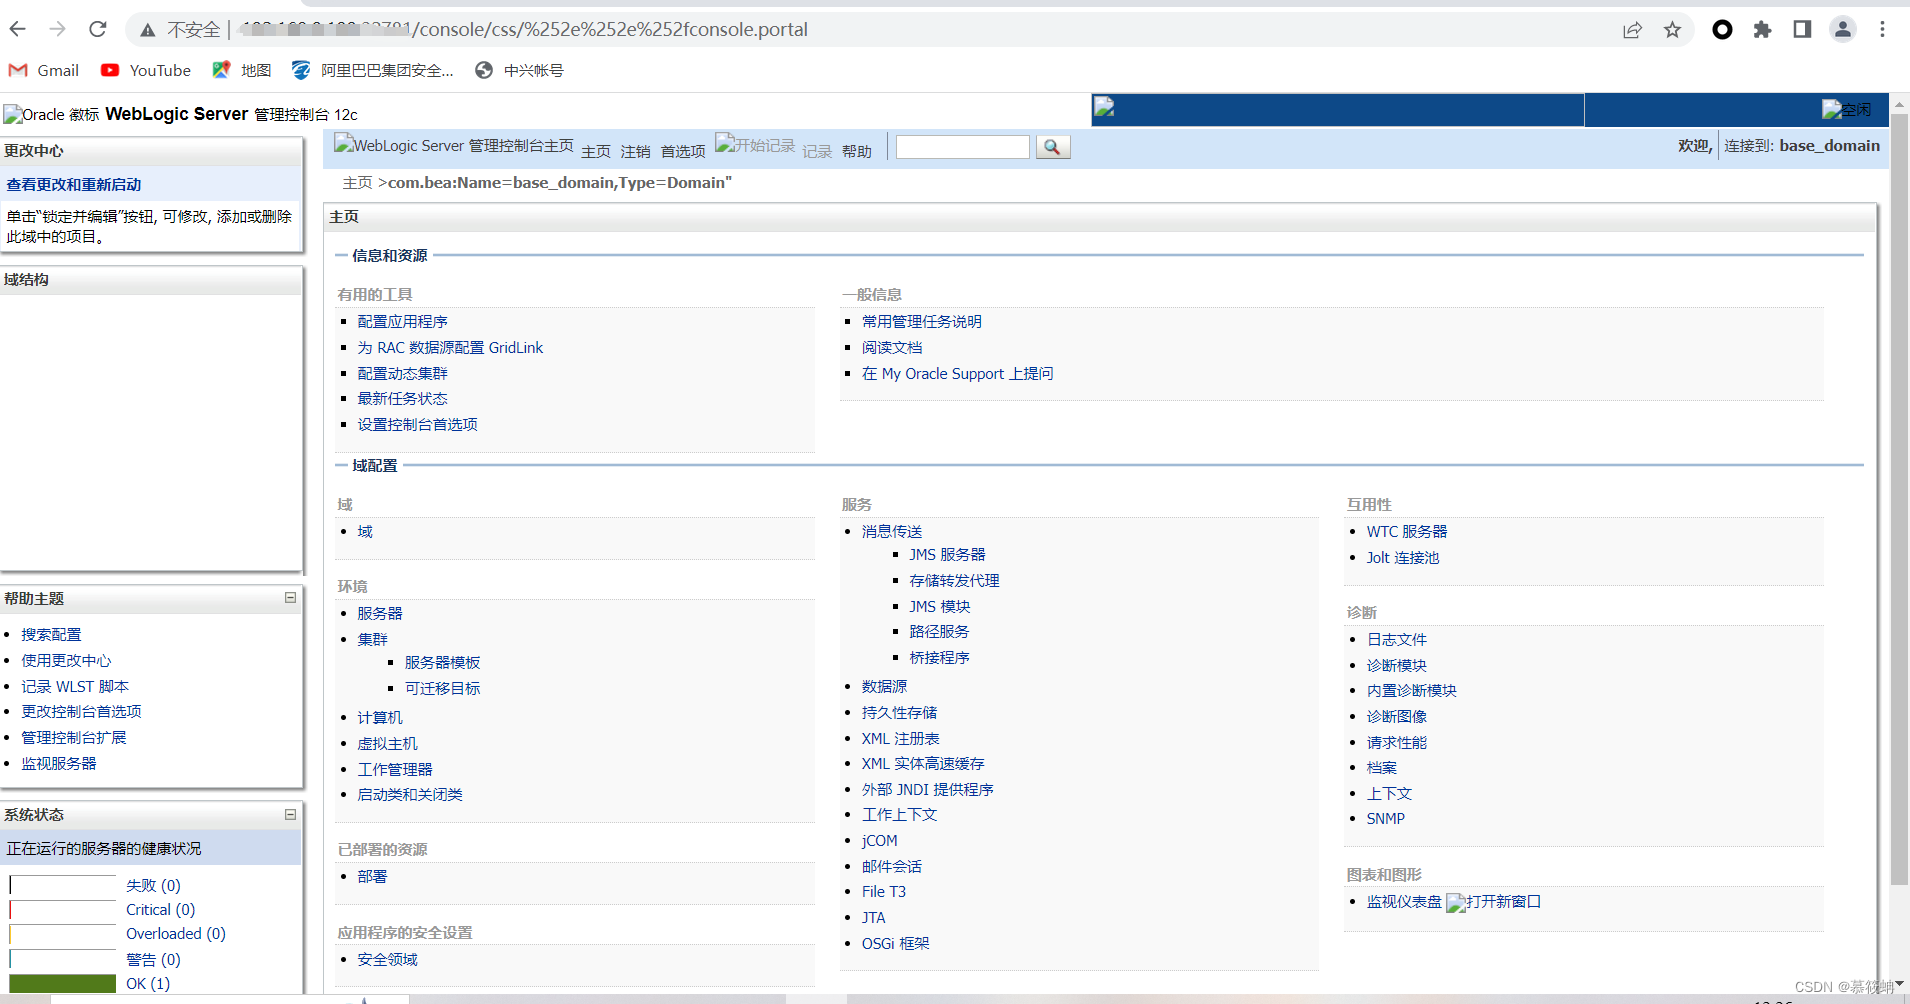
Task: Click the 开始记录 record icon
Action: pos(755,144)
